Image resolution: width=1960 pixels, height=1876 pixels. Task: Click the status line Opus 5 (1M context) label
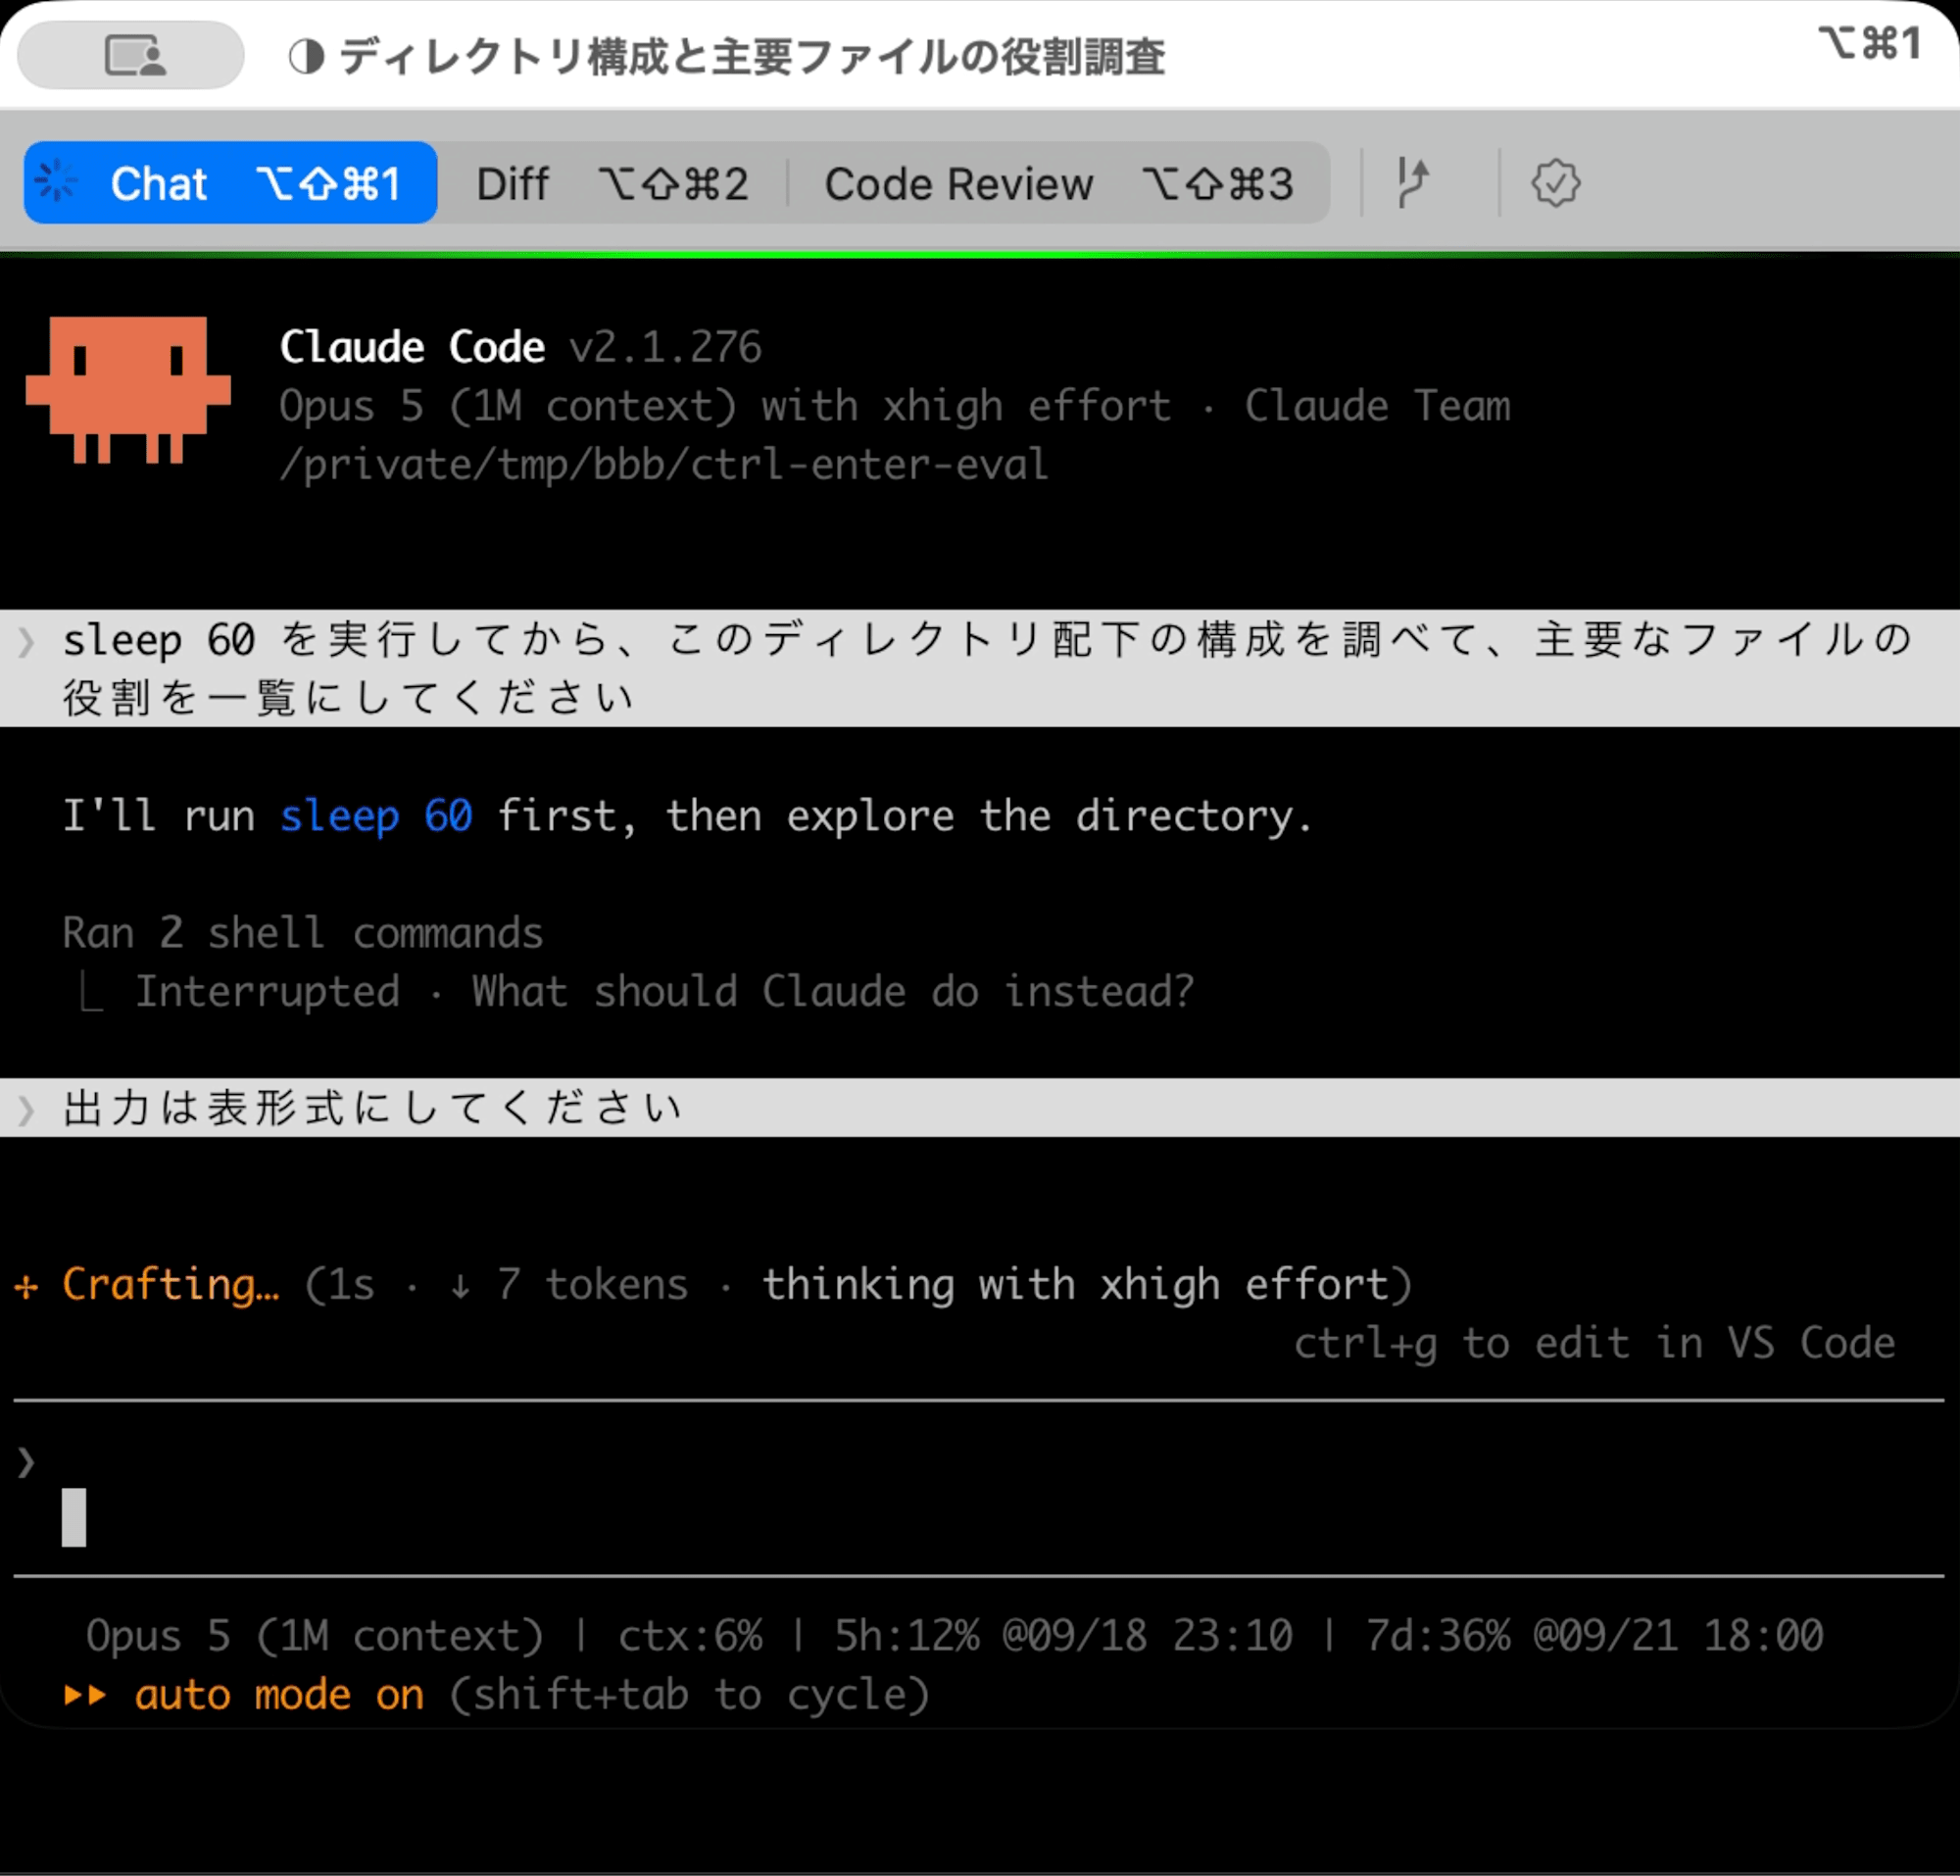point(314,1636)
